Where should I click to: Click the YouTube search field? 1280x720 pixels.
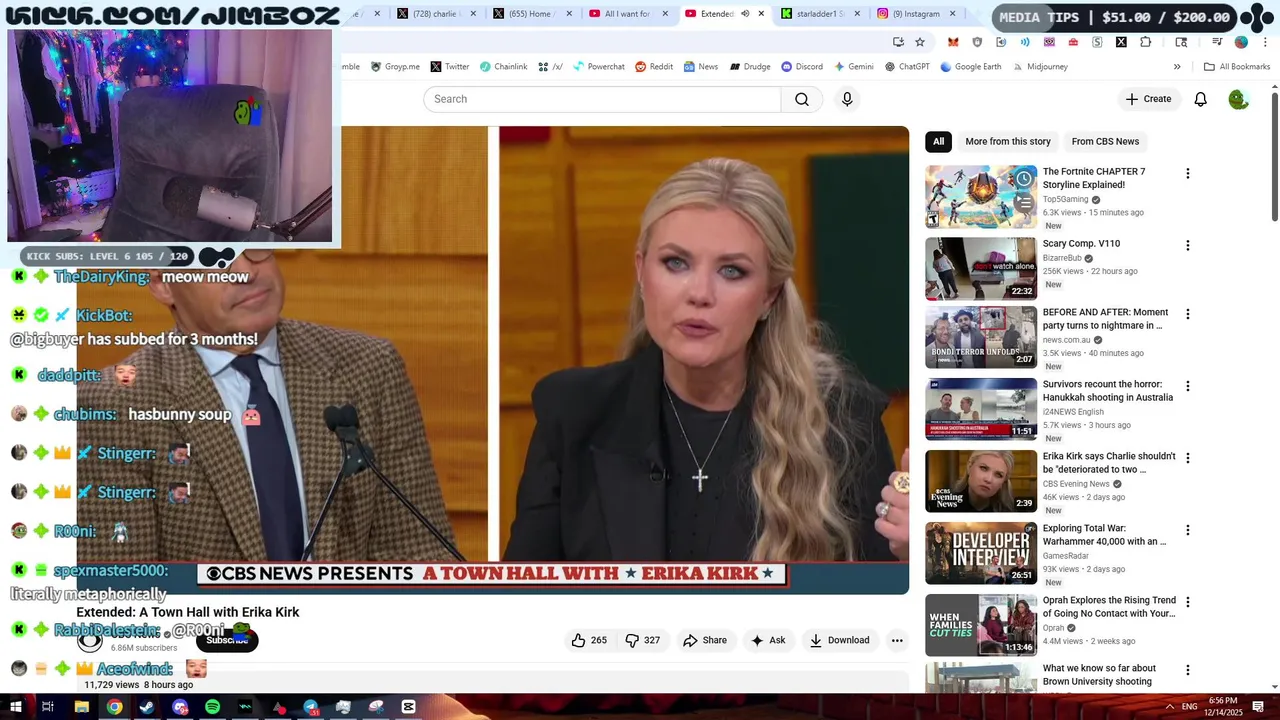point(602,99)
